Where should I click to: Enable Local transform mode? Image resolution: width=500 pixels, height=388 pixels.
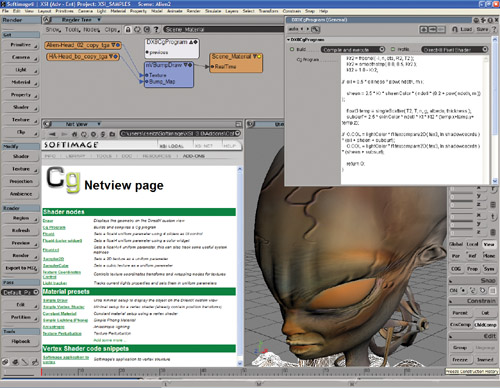click(x=472, y=244)
